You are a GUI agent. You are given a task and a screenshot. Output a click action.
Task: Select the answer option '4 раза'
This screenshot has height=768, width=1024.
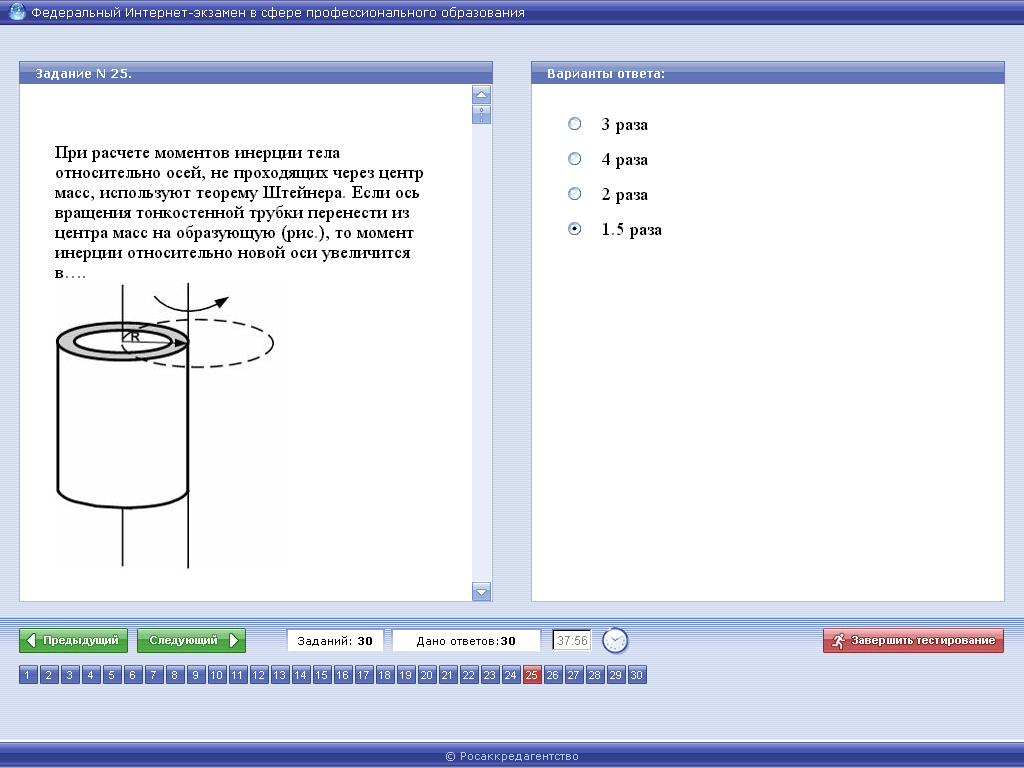coord(575,159)
